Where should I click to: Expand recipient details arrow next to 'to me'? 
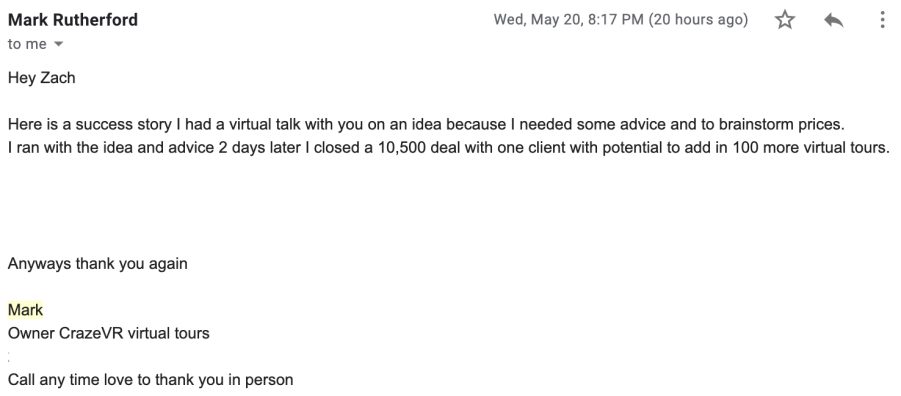pyautogui.click(x=57, y=44)
